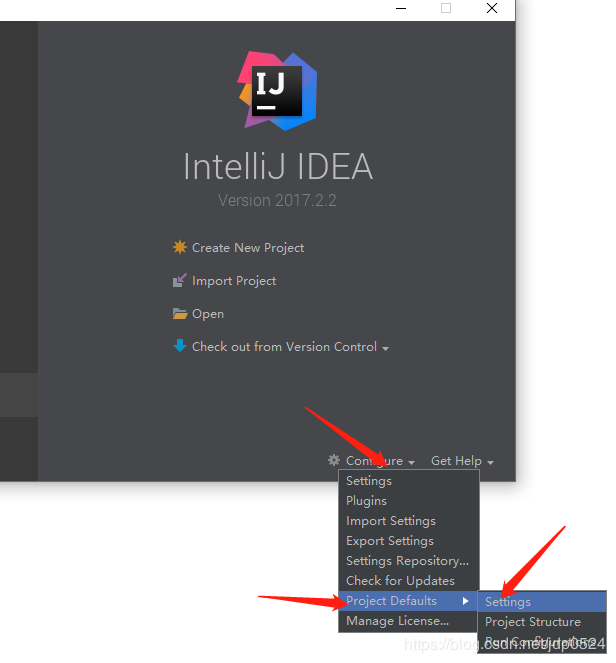Image resolution: width=616 pixels, height=663 pixels.
Task: Highlight Project Defaults menu item
Action: [x=409, y=601]
